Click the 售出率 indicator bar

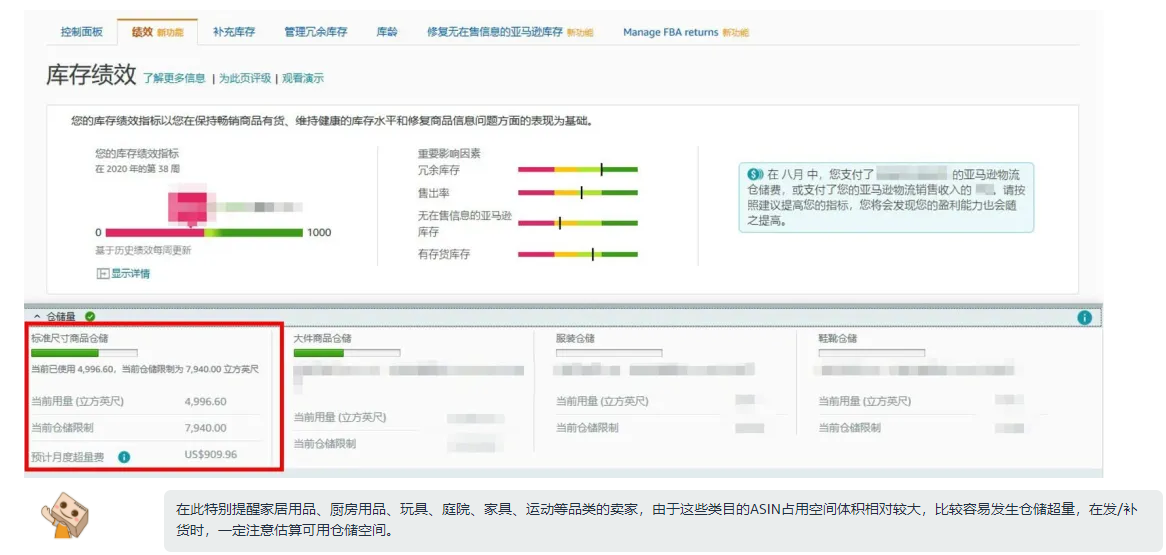(578, 193)
